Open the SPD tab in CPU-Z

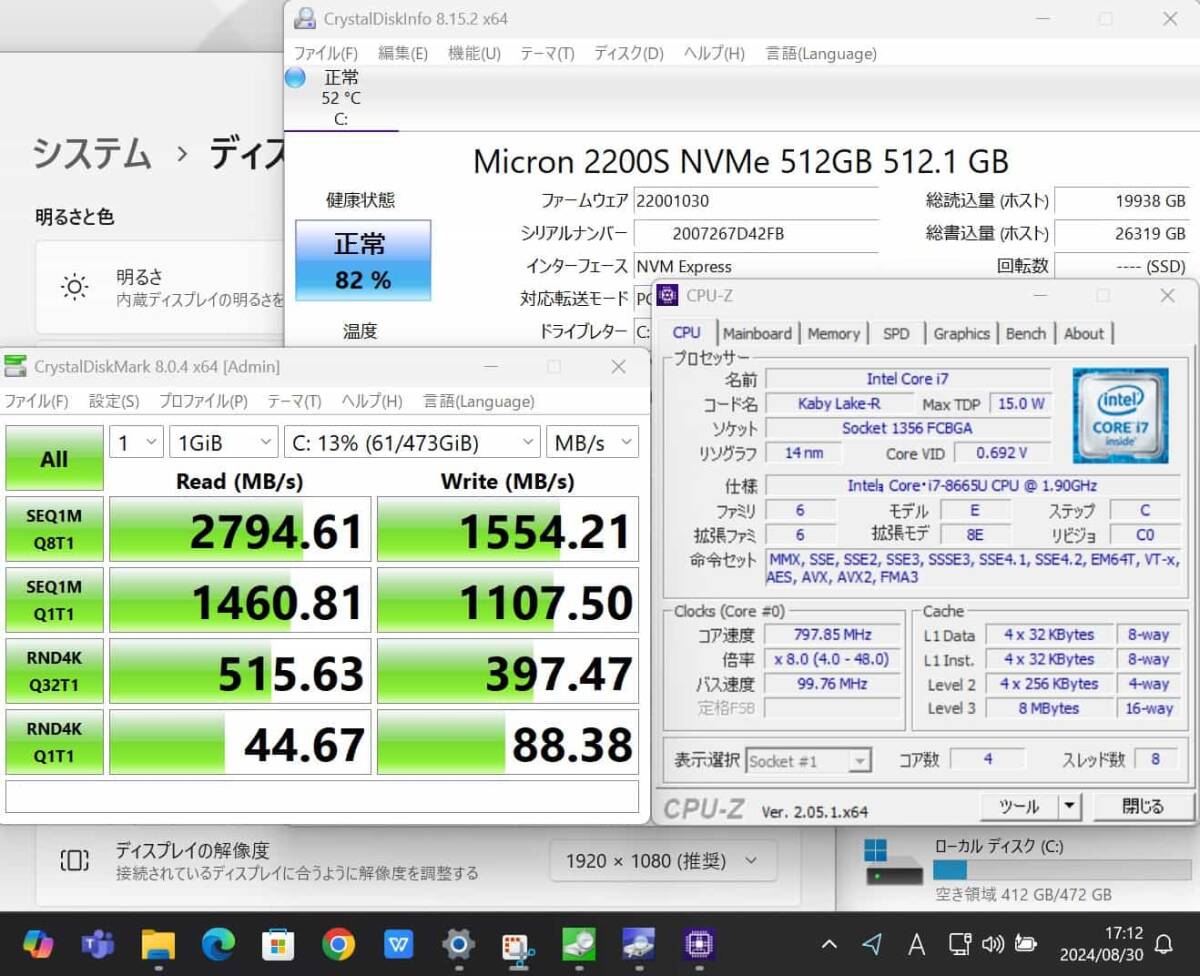tap(896, 333)
